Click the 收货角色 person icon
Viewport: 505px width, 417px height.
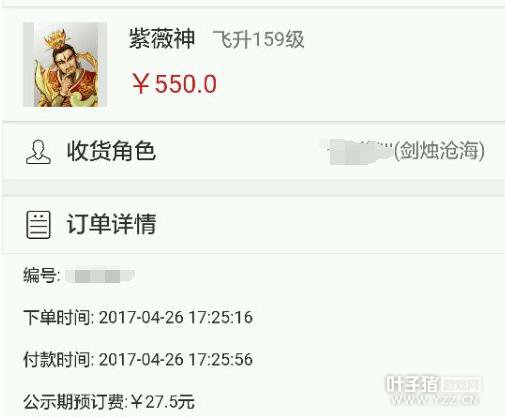38,152
